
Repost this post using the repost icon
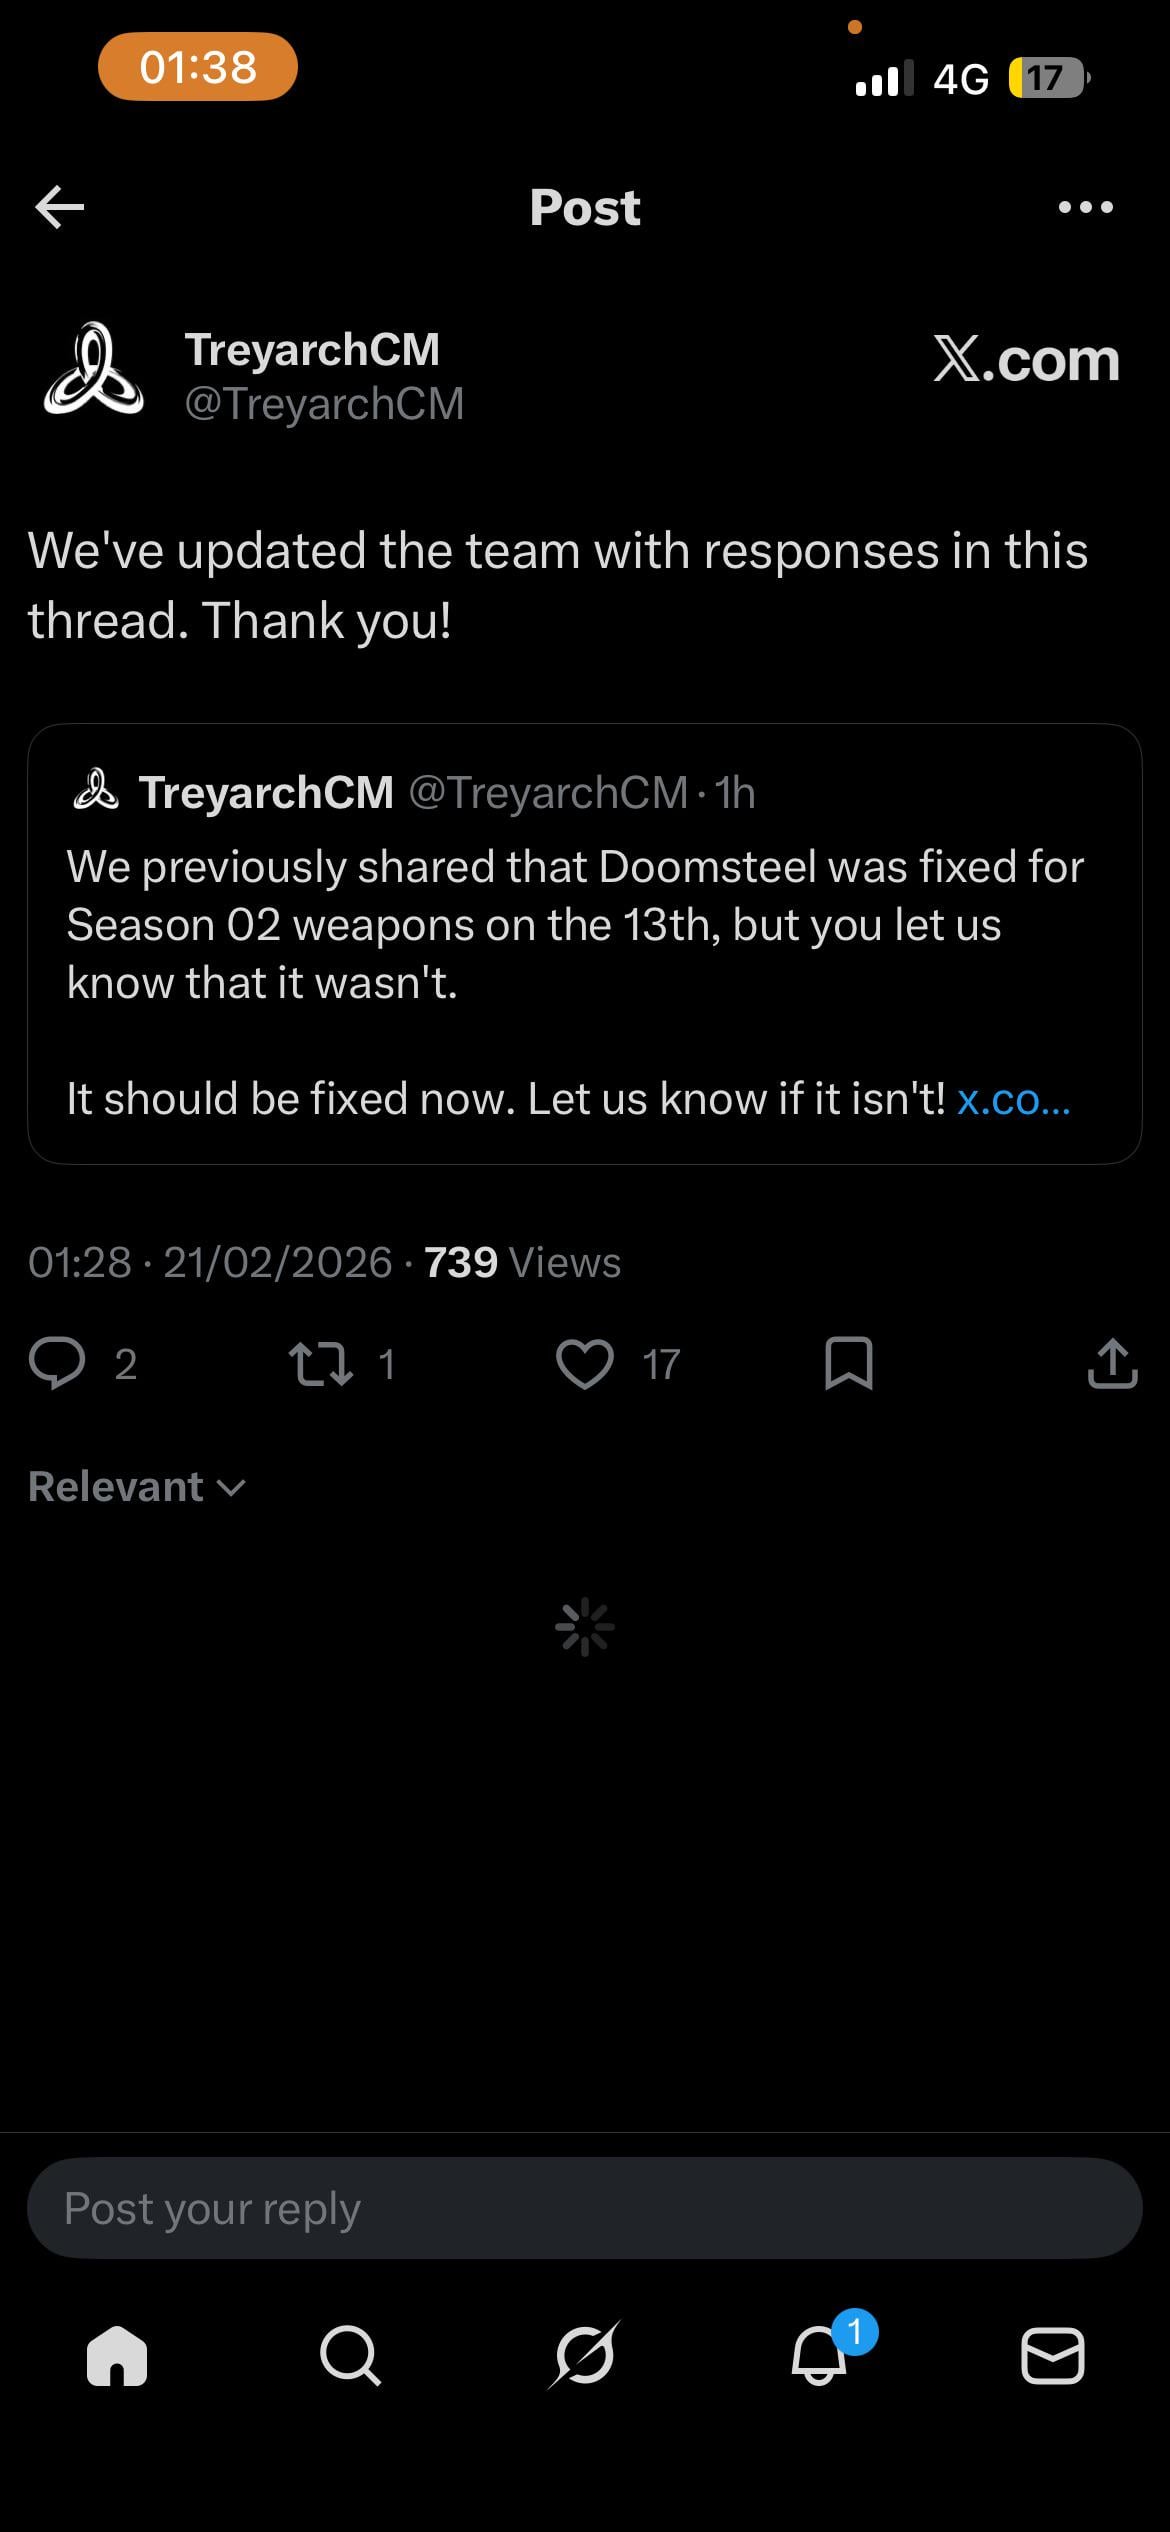tap(320, 1364)
